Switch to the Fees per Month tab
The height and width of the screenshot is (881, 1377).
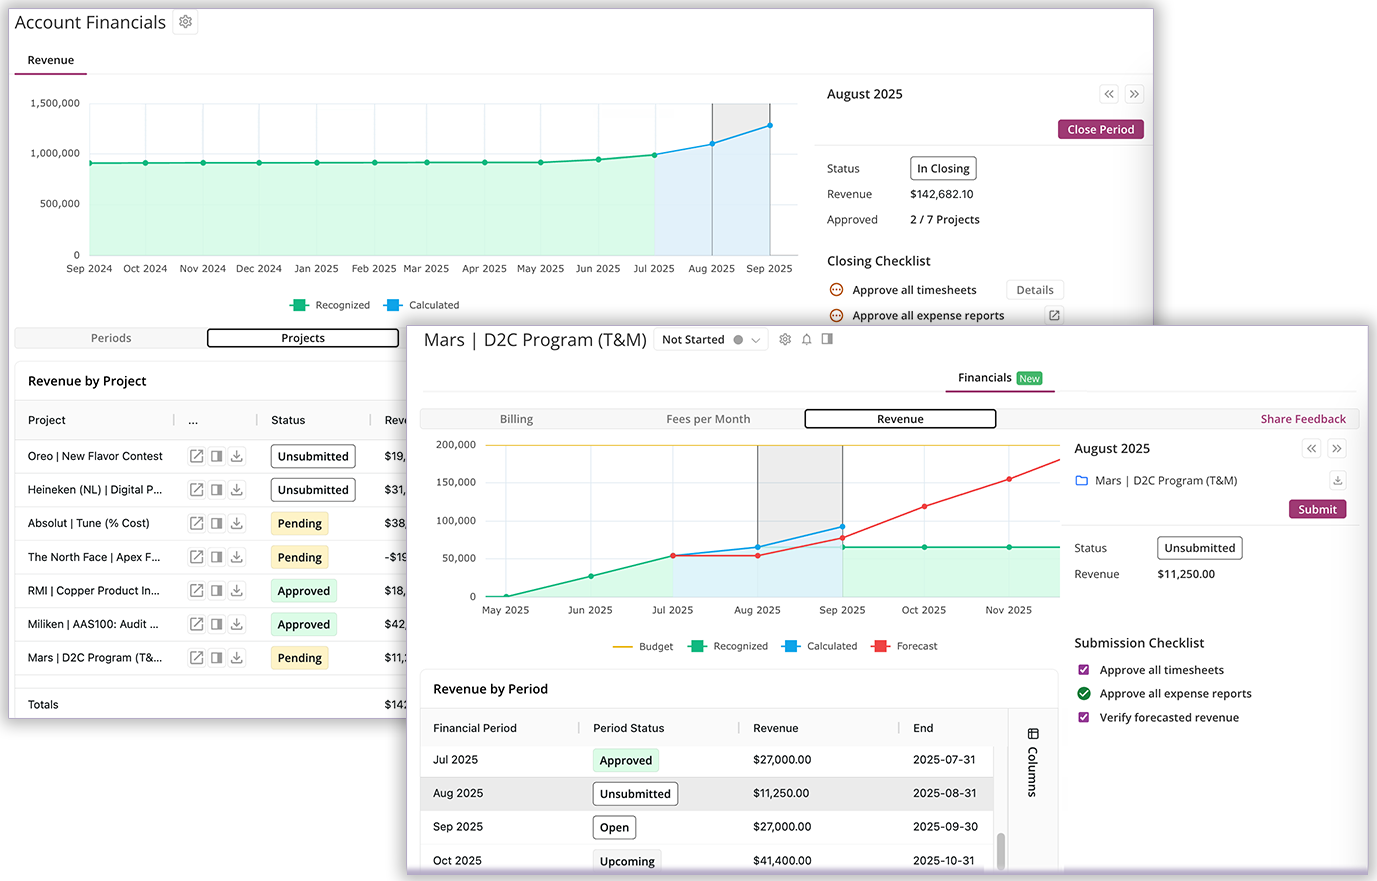pyautogui.click(x=708, y=418)
